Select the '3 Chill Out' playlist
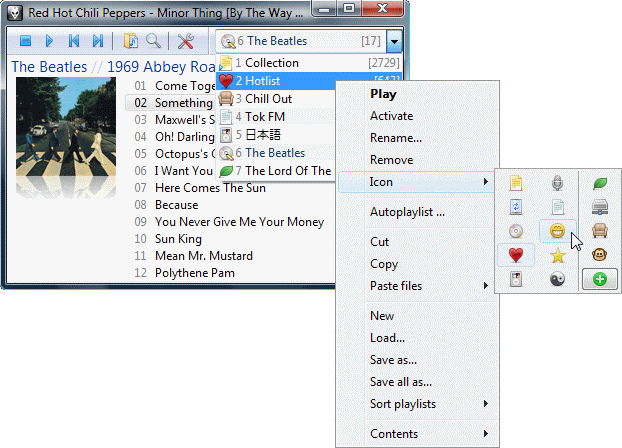 click(276, 99)
